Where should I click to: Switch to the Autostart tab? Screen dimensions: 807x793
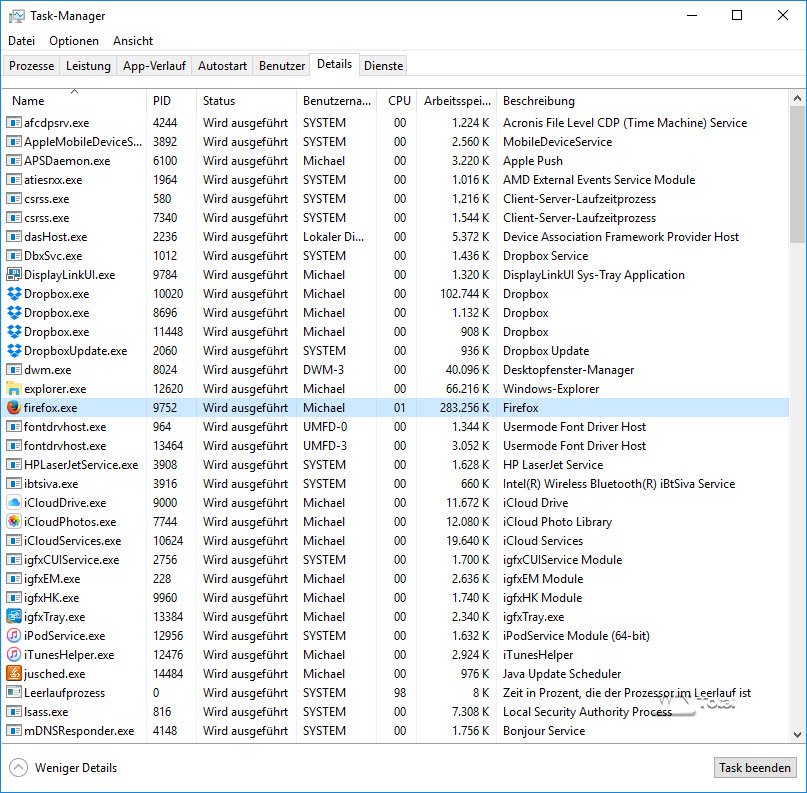[x=222, y=66]
